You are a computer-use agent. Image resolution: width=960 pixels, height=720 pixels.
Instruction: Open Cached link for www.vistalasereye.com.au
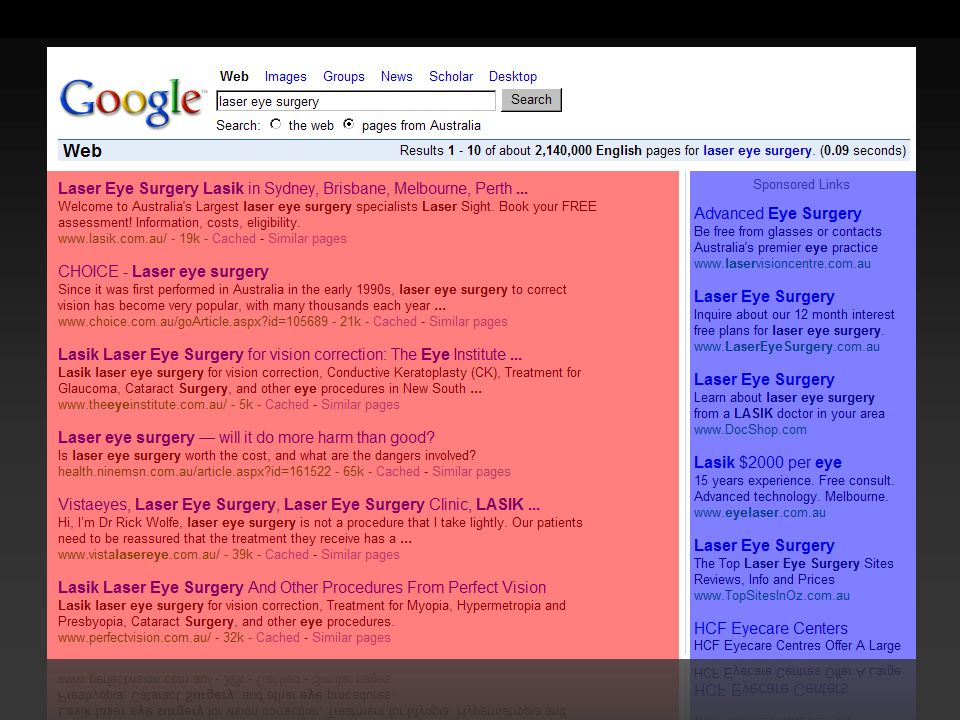coord(287,555)
